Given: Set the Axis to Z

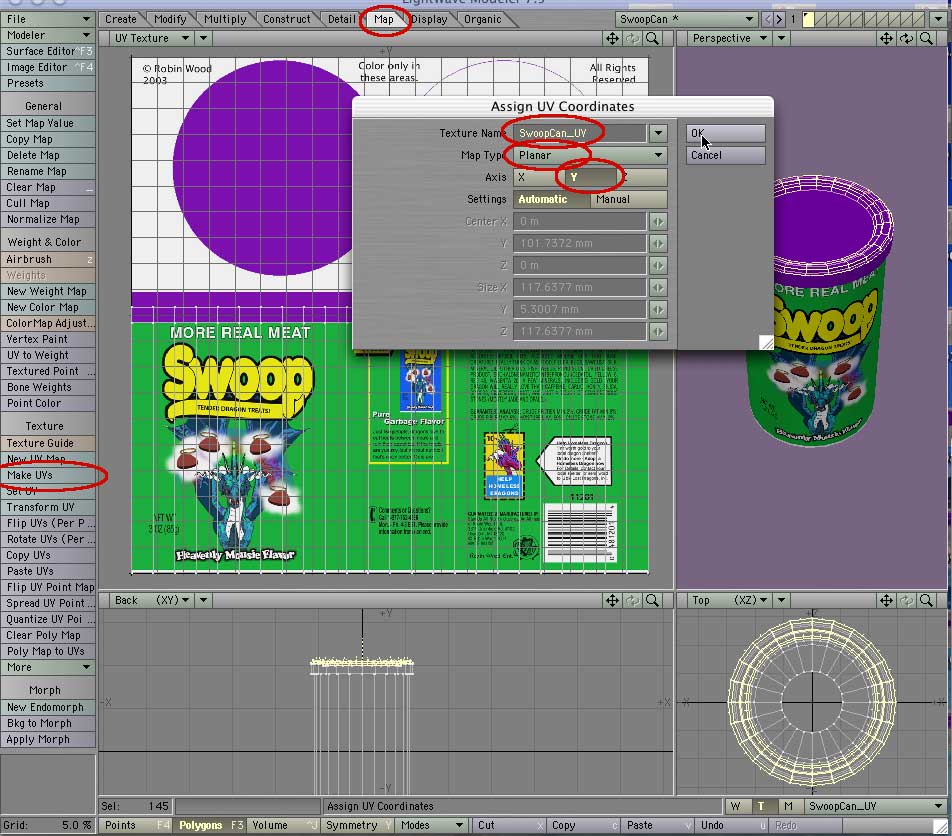Looking at the screenshot, I should click(x=642, y=177).
